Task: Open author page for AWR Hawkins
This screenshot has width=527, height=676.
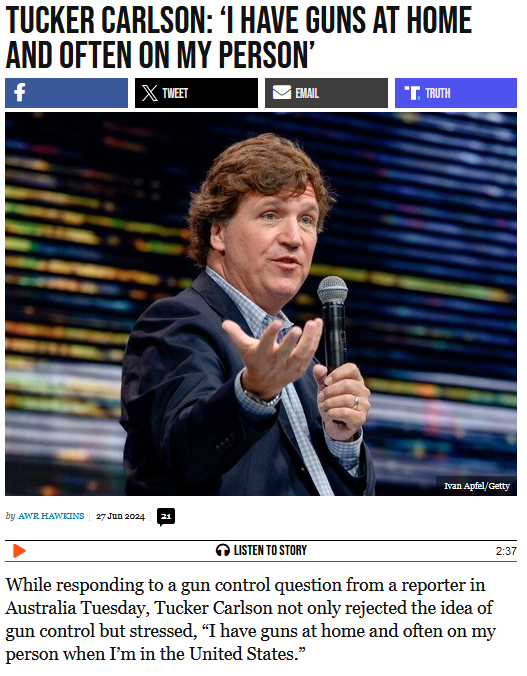Action: click(x=51, y=516)
